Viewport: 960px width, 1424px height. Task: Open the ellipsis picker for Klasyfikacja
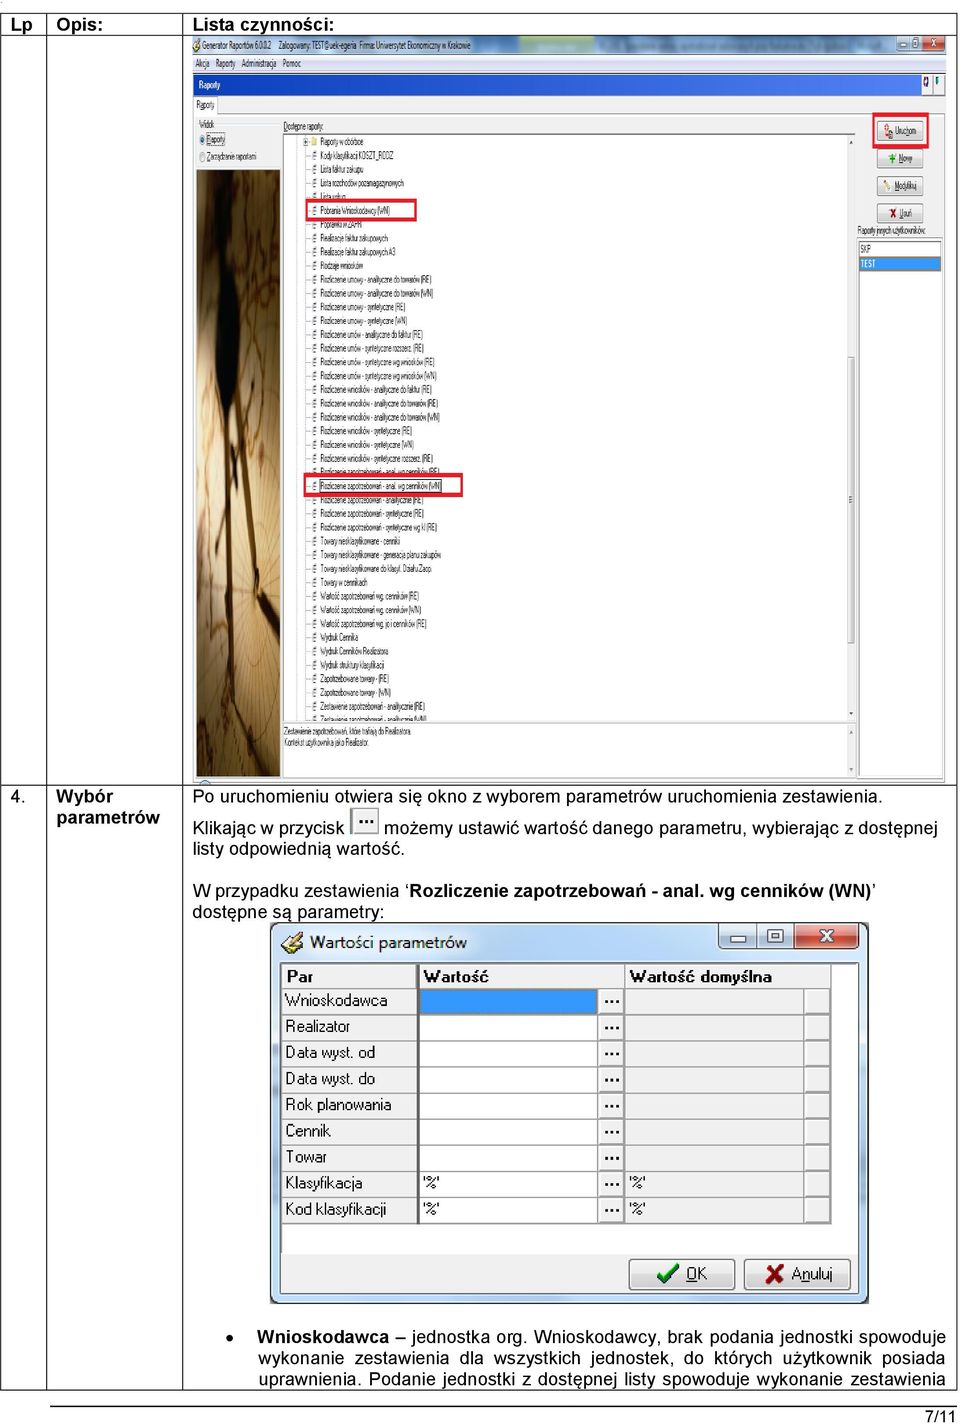pyautogui.click(x=612, y=1183)
